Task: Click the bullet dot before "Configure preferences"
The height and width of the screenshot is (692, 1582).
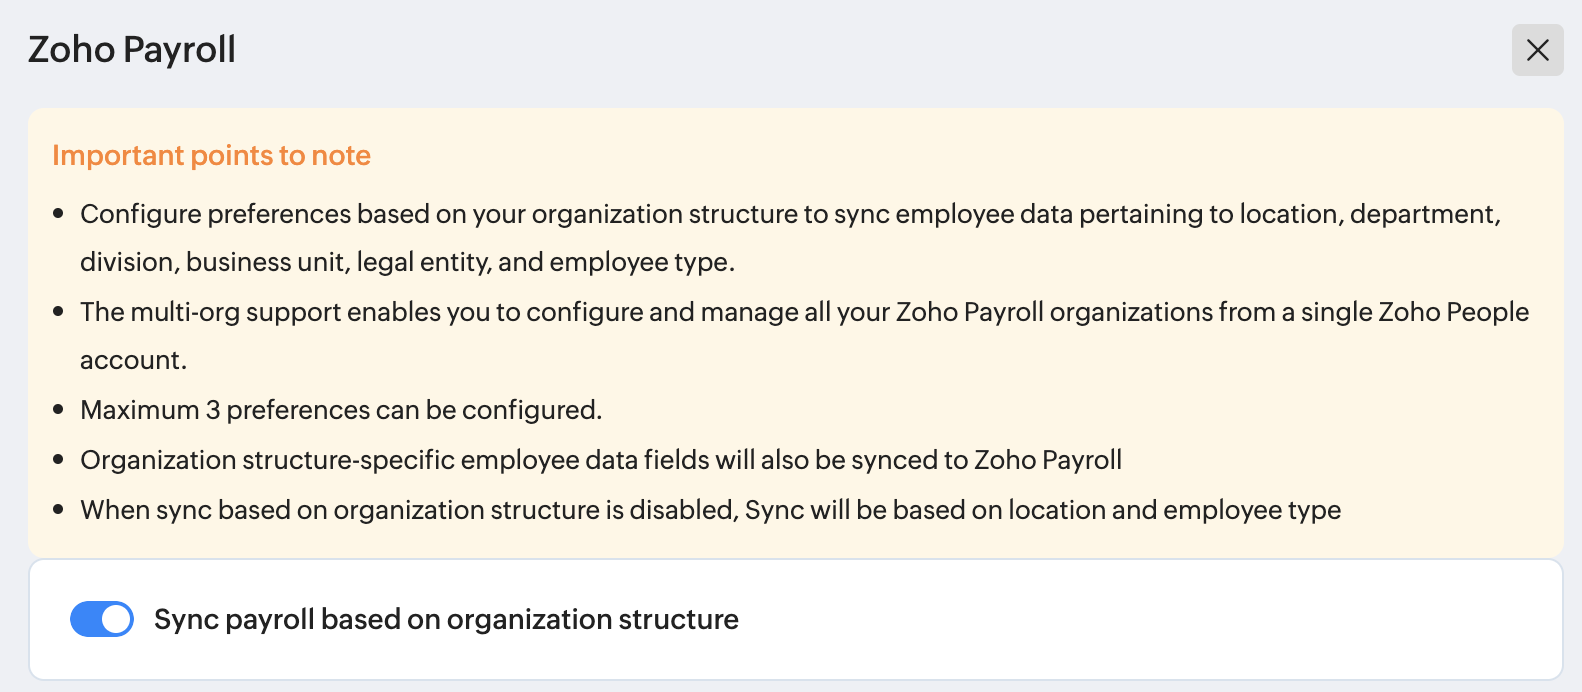Action: (58, 214)
